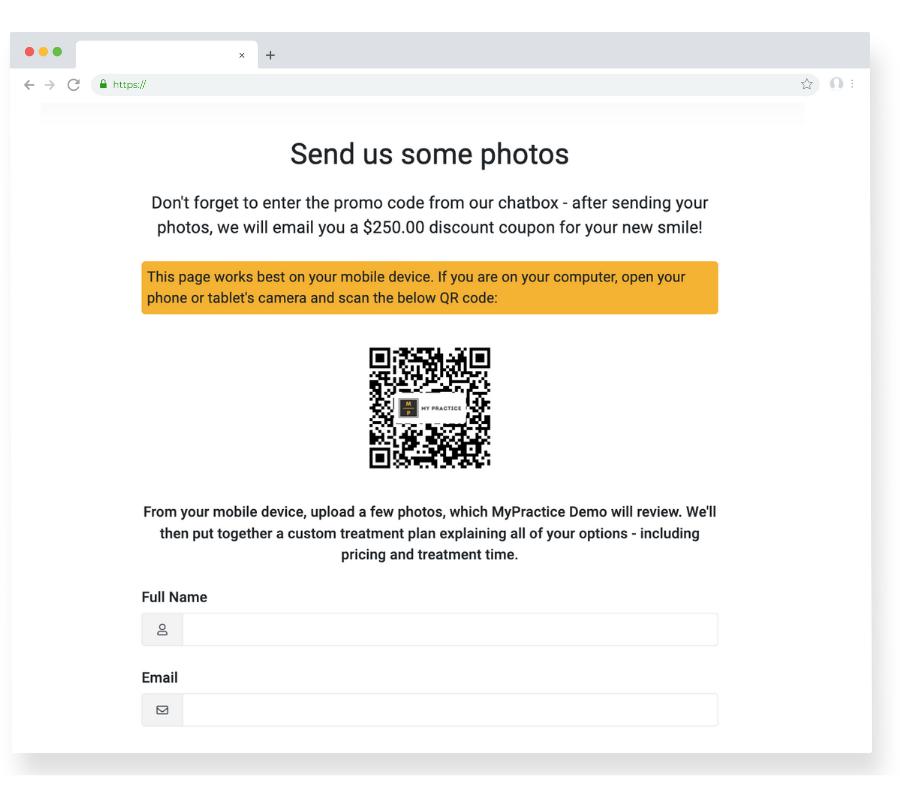Reload the page with the refresh icon
The height and width of the screenshot is (800, 900).
point(73,85)
